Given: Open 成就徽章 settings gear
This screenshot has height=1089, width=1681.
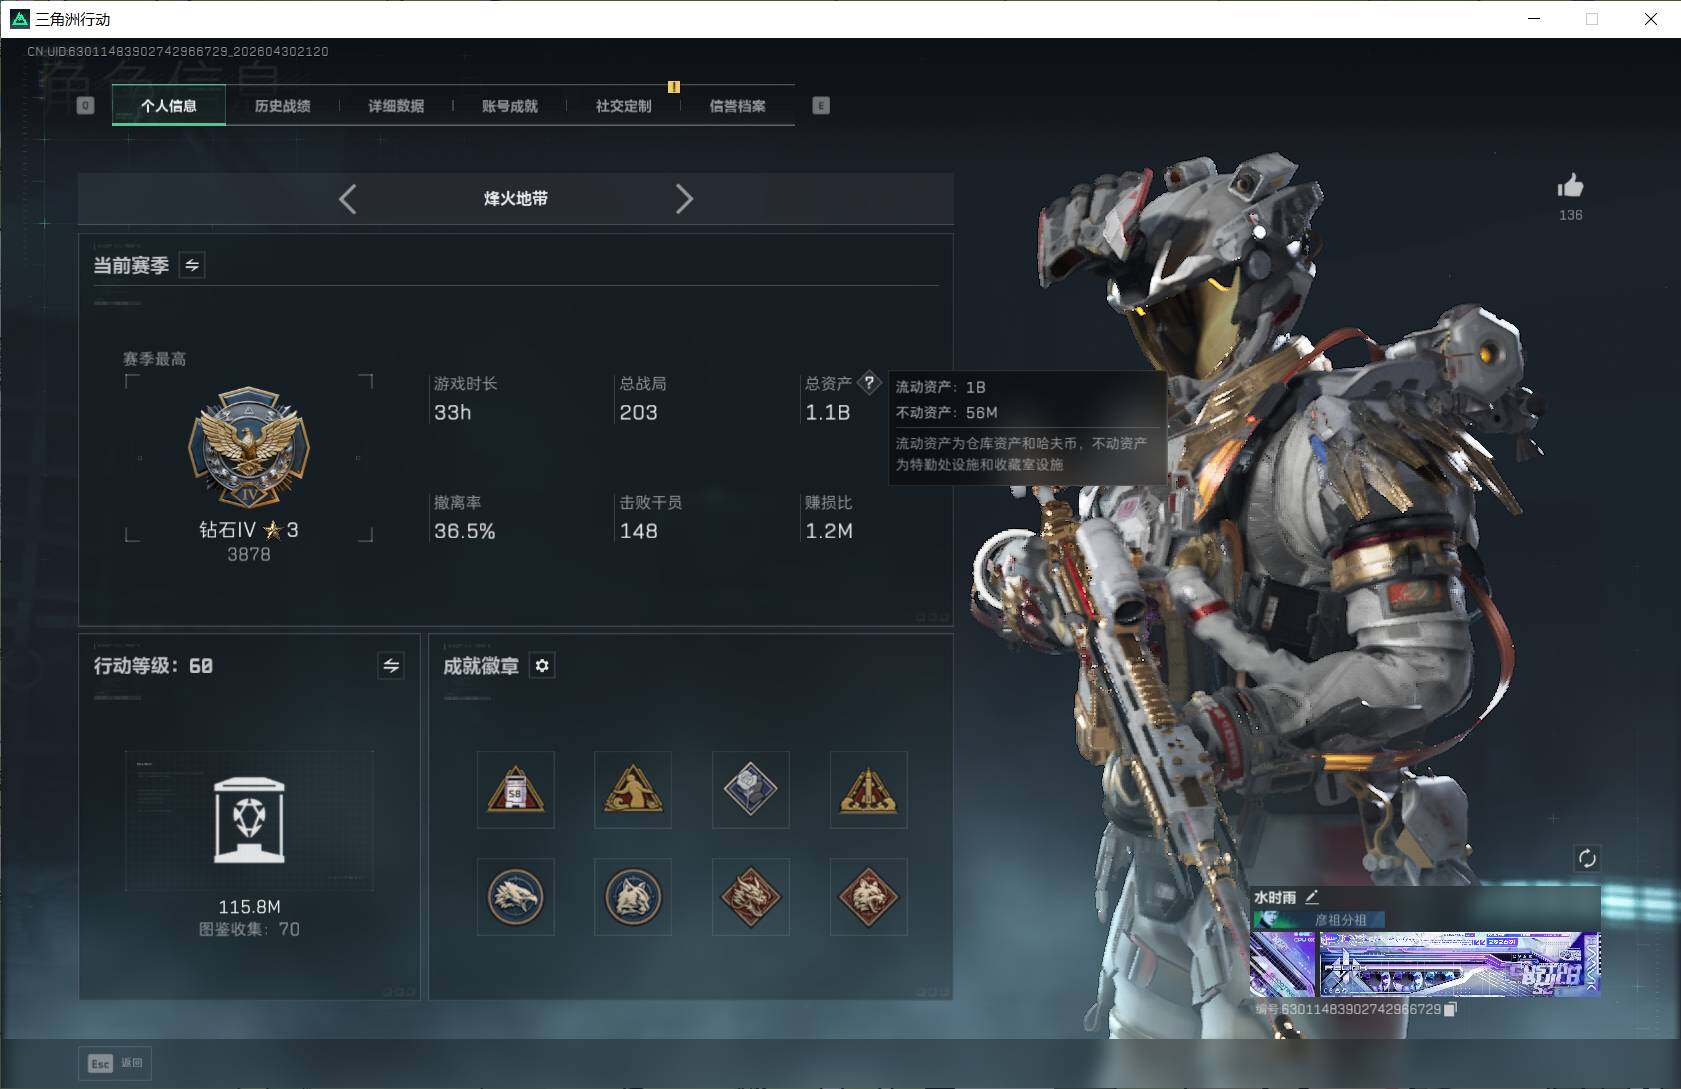Looking at the screenshot, I should 542,666.
